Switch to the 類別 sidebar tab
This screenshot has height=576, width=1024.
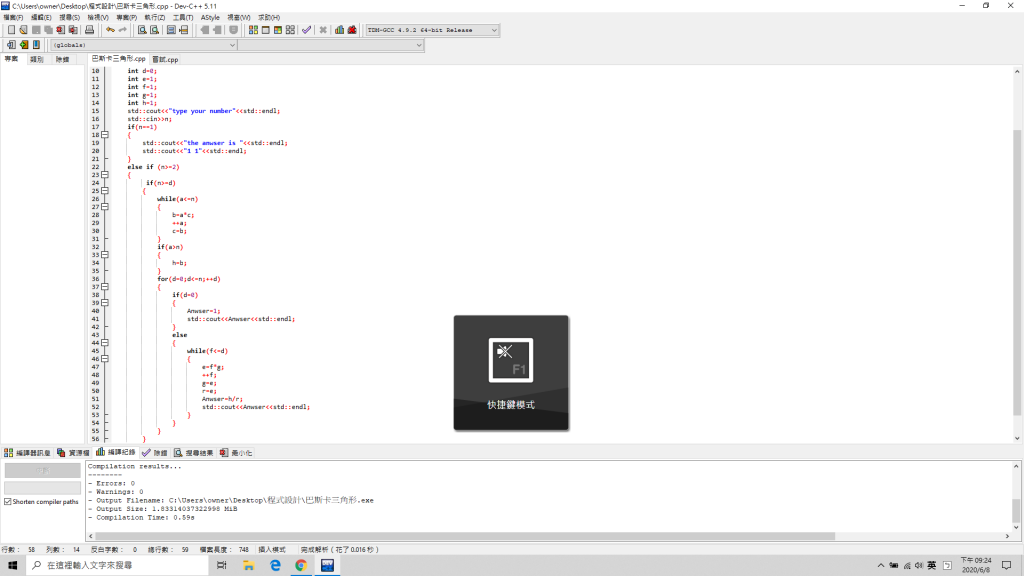[x=37, y=59]
